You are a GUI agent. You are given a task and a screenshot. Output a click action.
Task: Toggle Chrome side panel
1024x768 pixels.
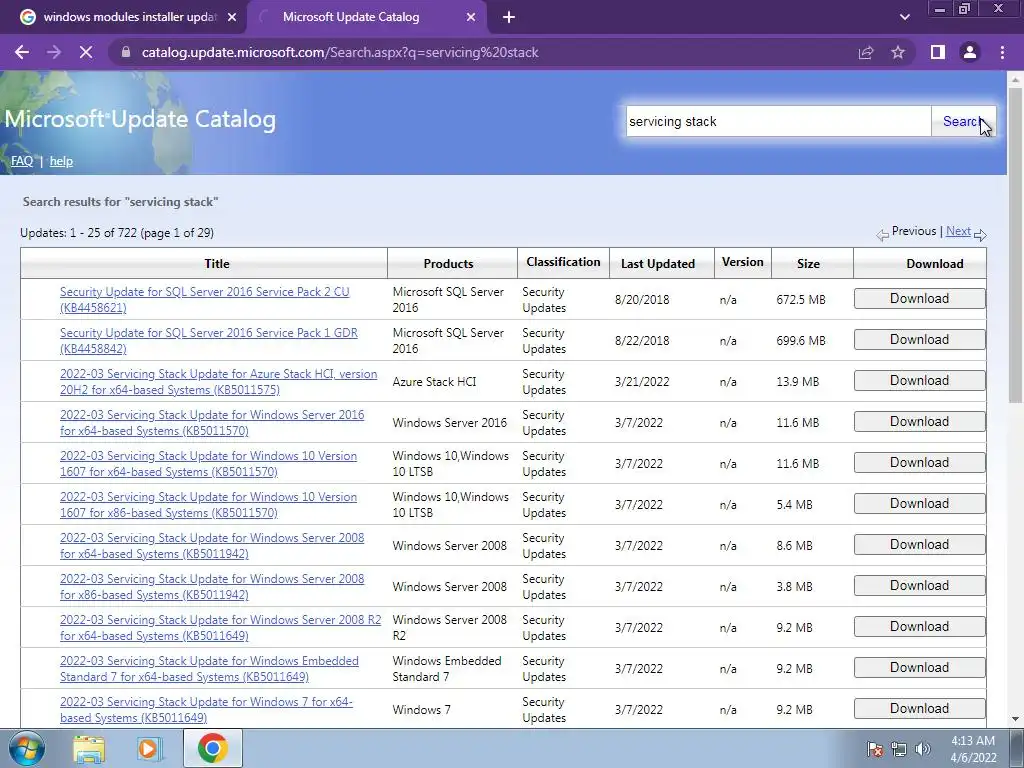point(938,52)
